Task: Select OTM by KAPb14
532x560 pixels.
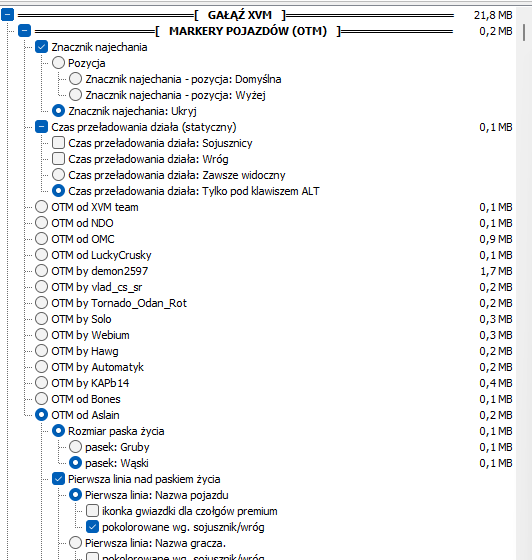Action: pos(41,382)
